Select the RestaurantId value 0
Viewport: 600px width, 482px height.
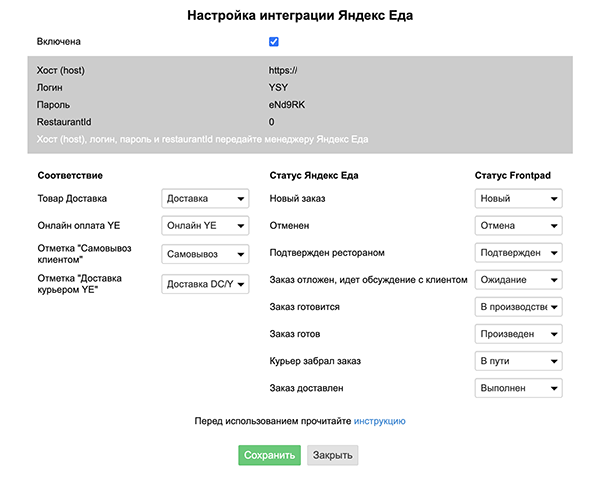click(x=271, y=122)
